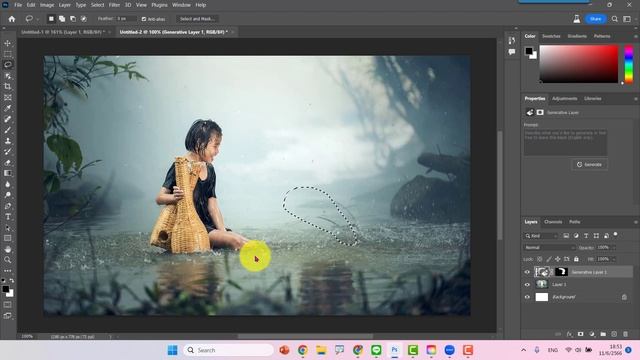
Task: Switch to the Channels tab
Action: (553, 222)
